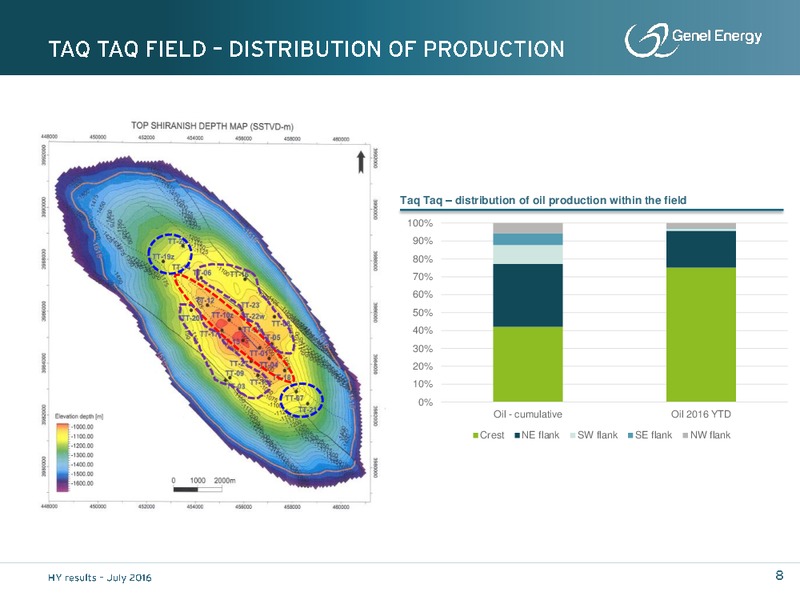The height and width of the screenshot is (600, 800).
Task: Click the elevation color scale bar
Action: (62, 457)
